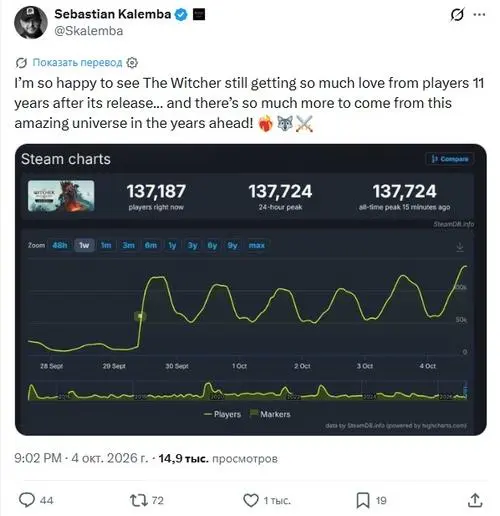Open the three-dot more options menu
Image resolution: width=500 pixels, height=516 pixels.
(479, 15)
